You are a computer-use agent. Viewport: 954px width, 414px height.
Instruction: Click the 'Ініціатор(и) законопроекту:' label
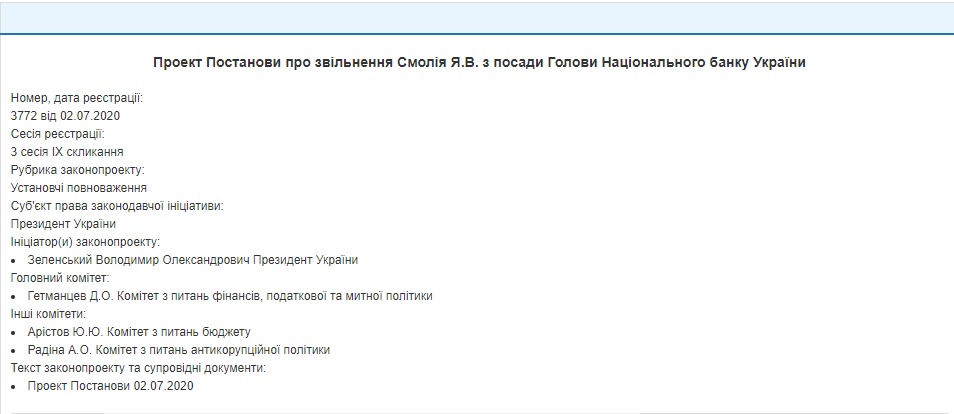(x=85, y=242)
